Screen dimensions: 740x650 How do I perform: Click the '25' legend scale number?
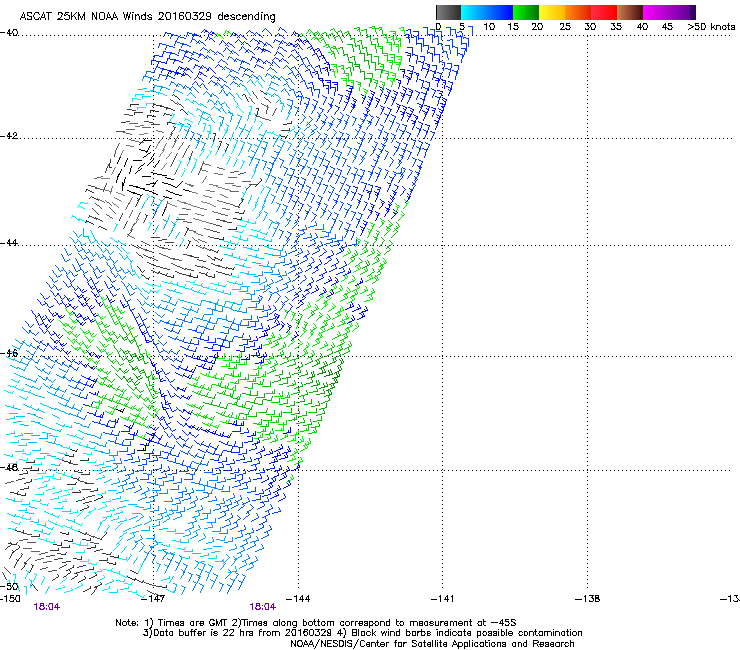(x=564, y=27)
